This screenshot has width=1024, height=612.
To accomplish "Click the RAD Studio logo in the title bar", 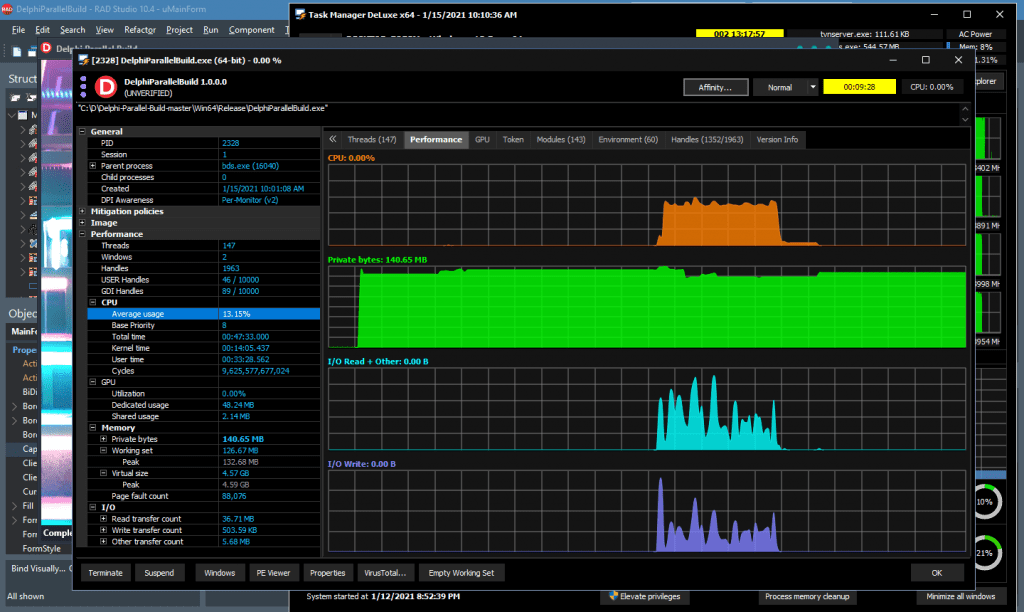I will pos(7,9).
